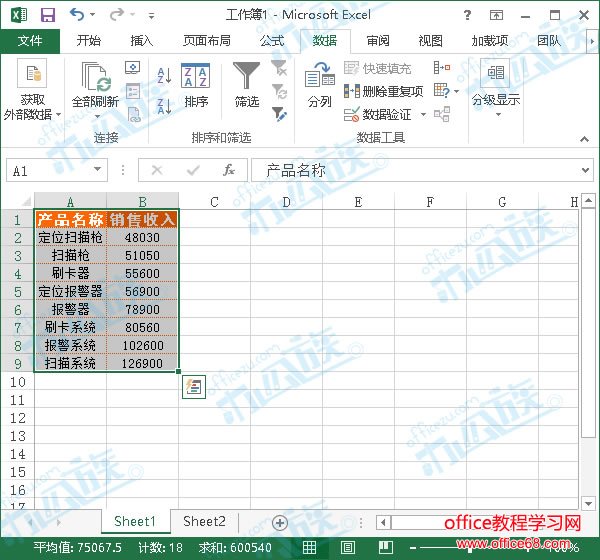Collapse the ribbon with the up chevron
The image size is (600, 560).
point(584,139)
